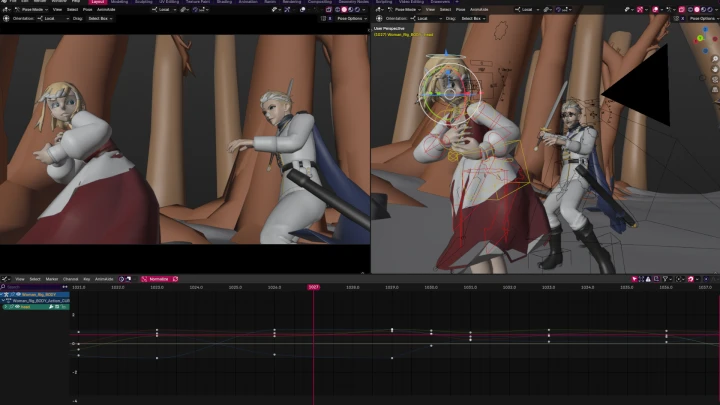Open Drag Select Box dropdown in left viewport
This screenshot has width=720, height=405.
tap(100, 18)
